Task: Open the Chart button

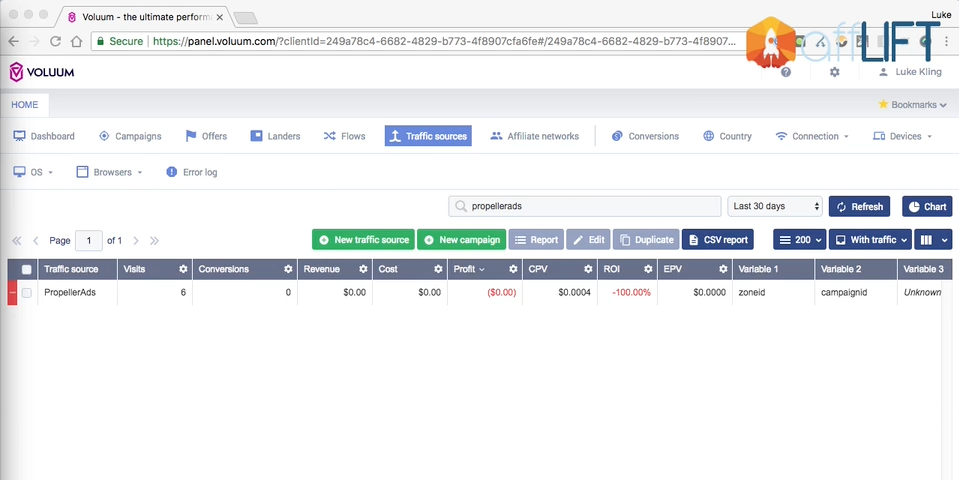Action: click(927, 206)
